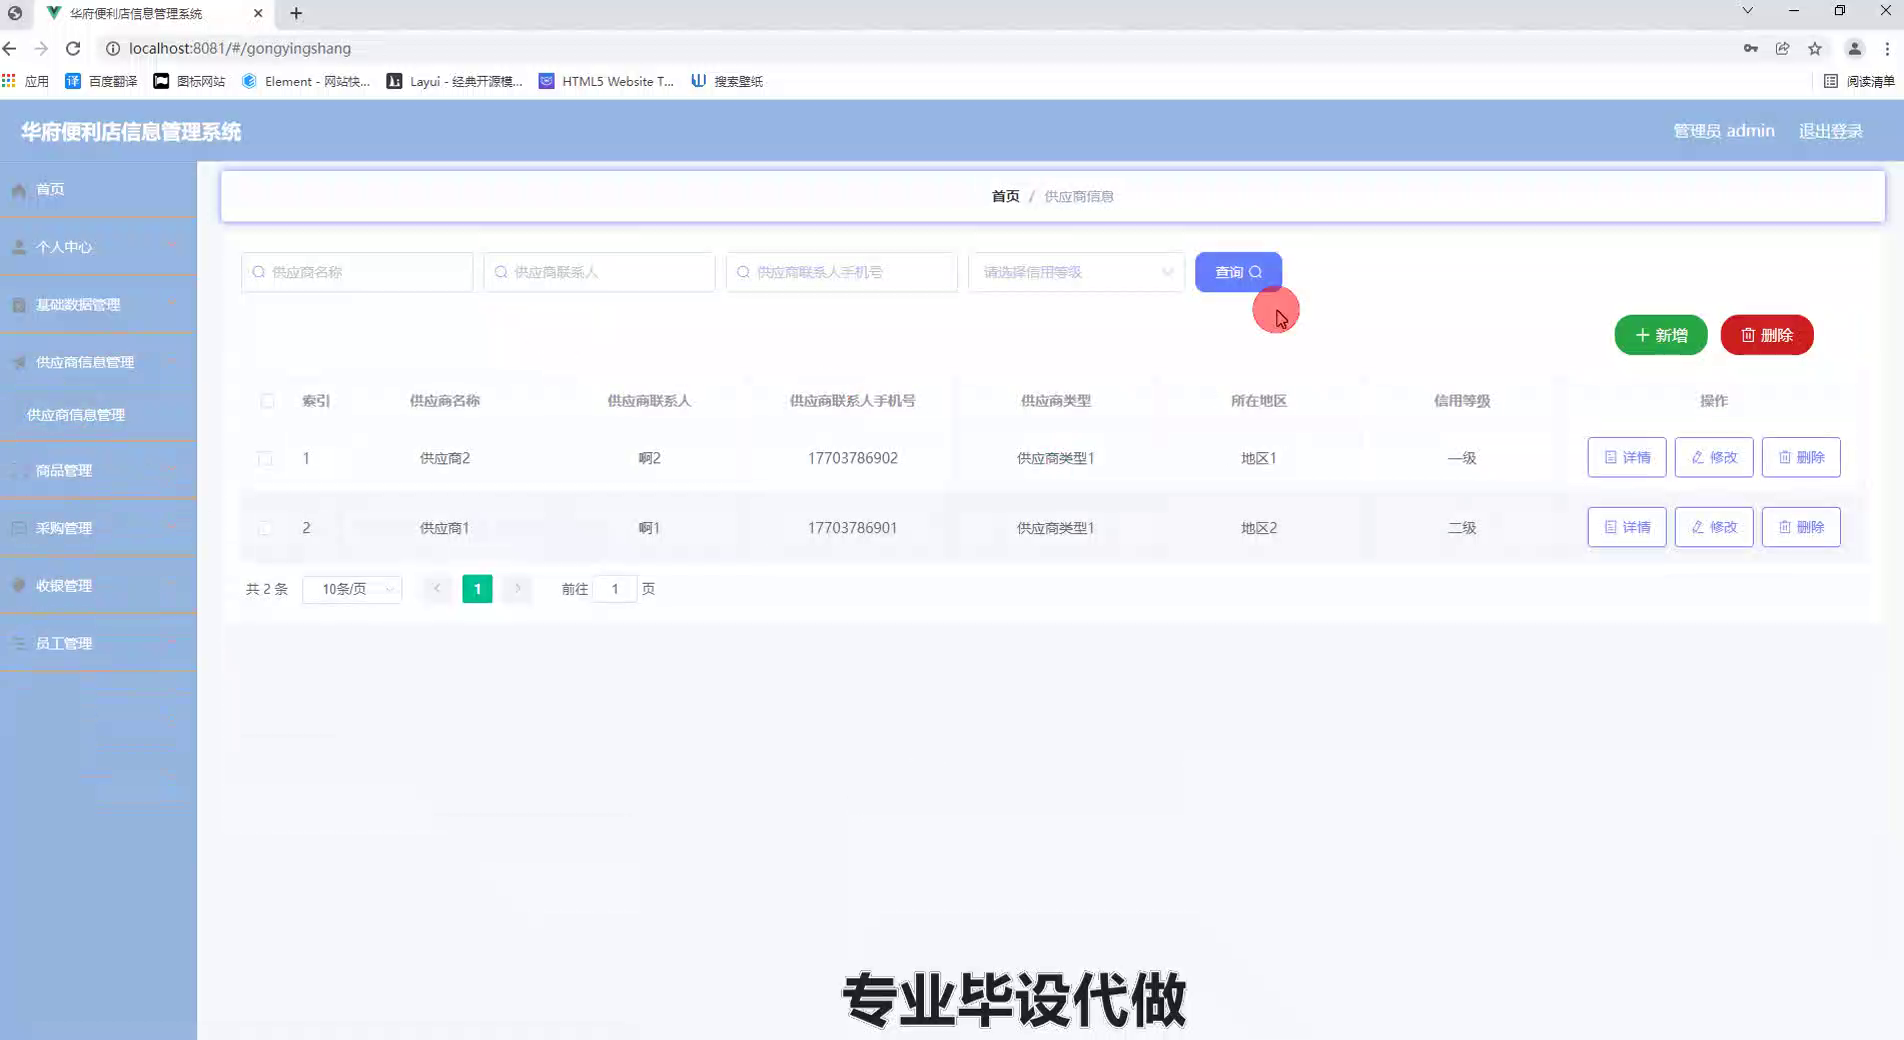Click the icon beside 供应商信息管理 parent menu
Image resolution: width=1904 pixels, height=1040 pixels.
point(19,362)
